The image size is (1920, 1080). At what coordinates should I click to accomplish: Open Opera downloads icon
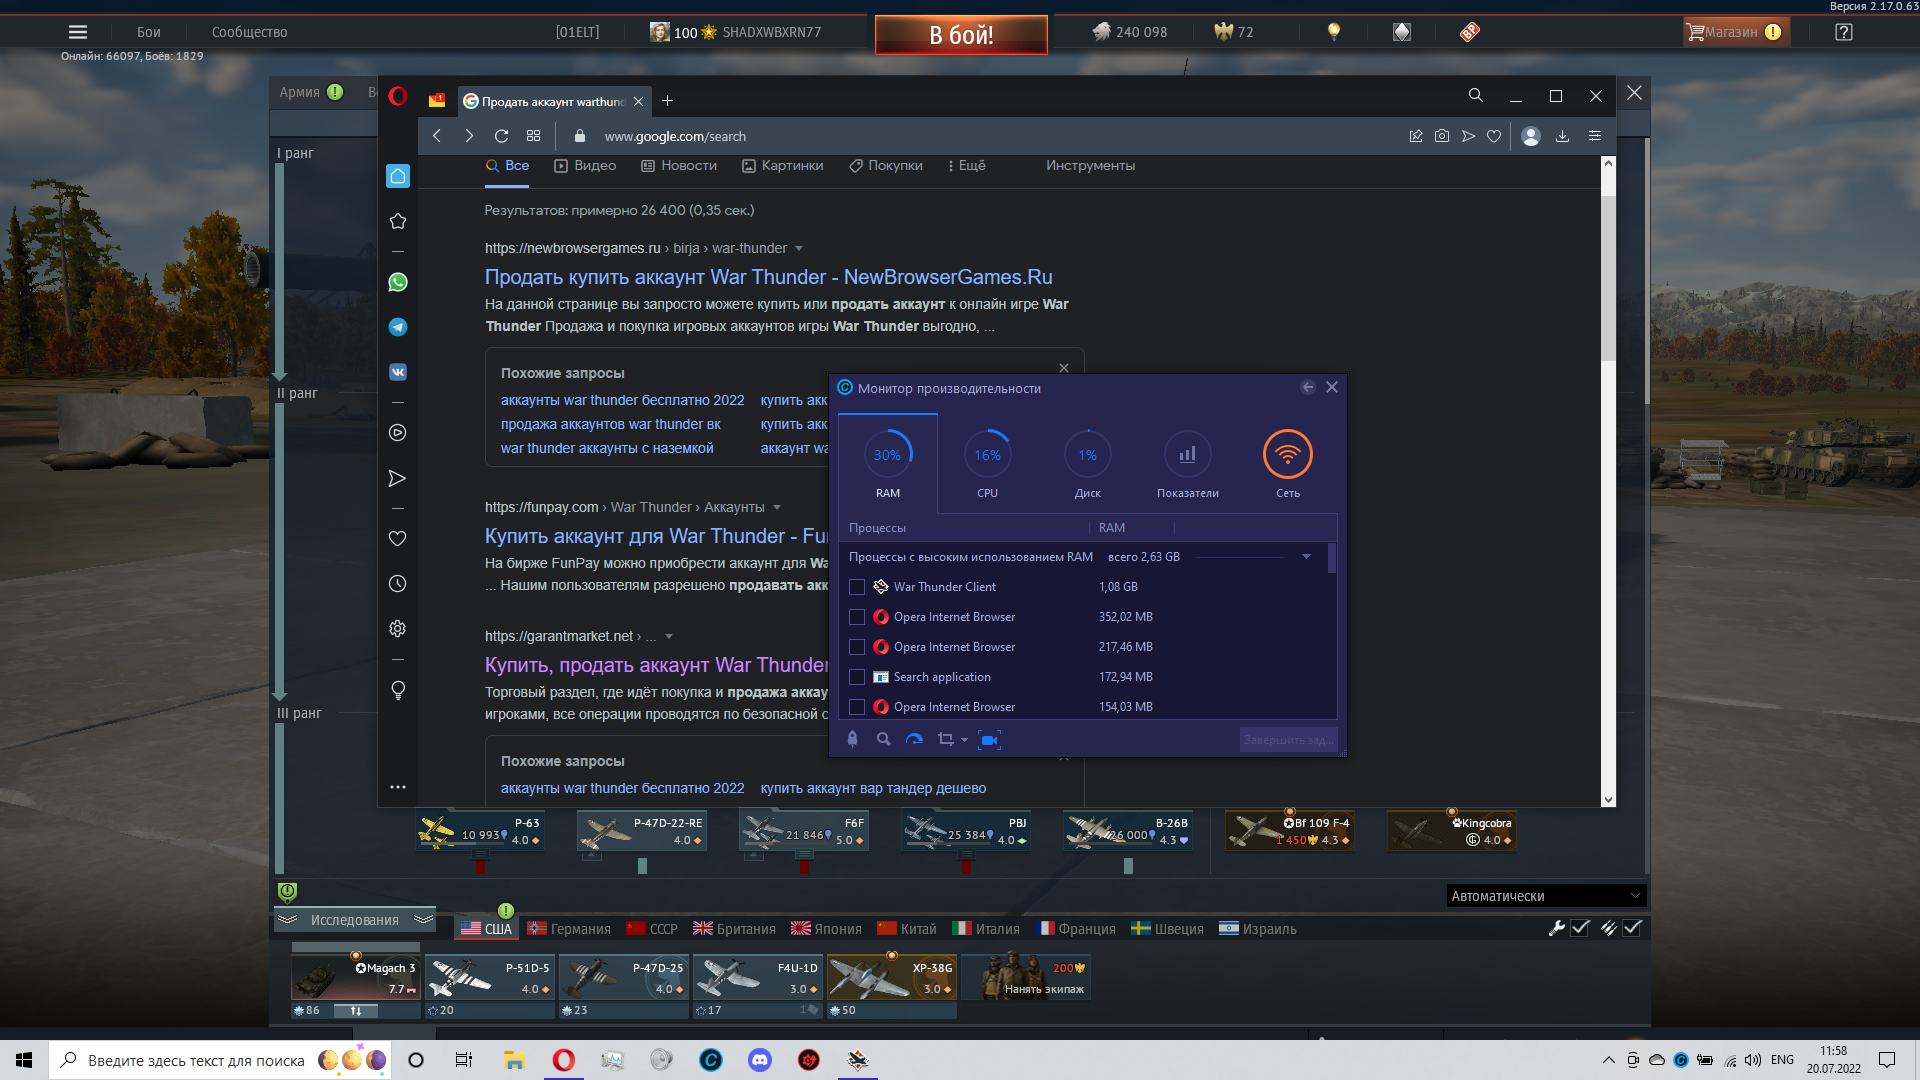[x=1562, y=136]
